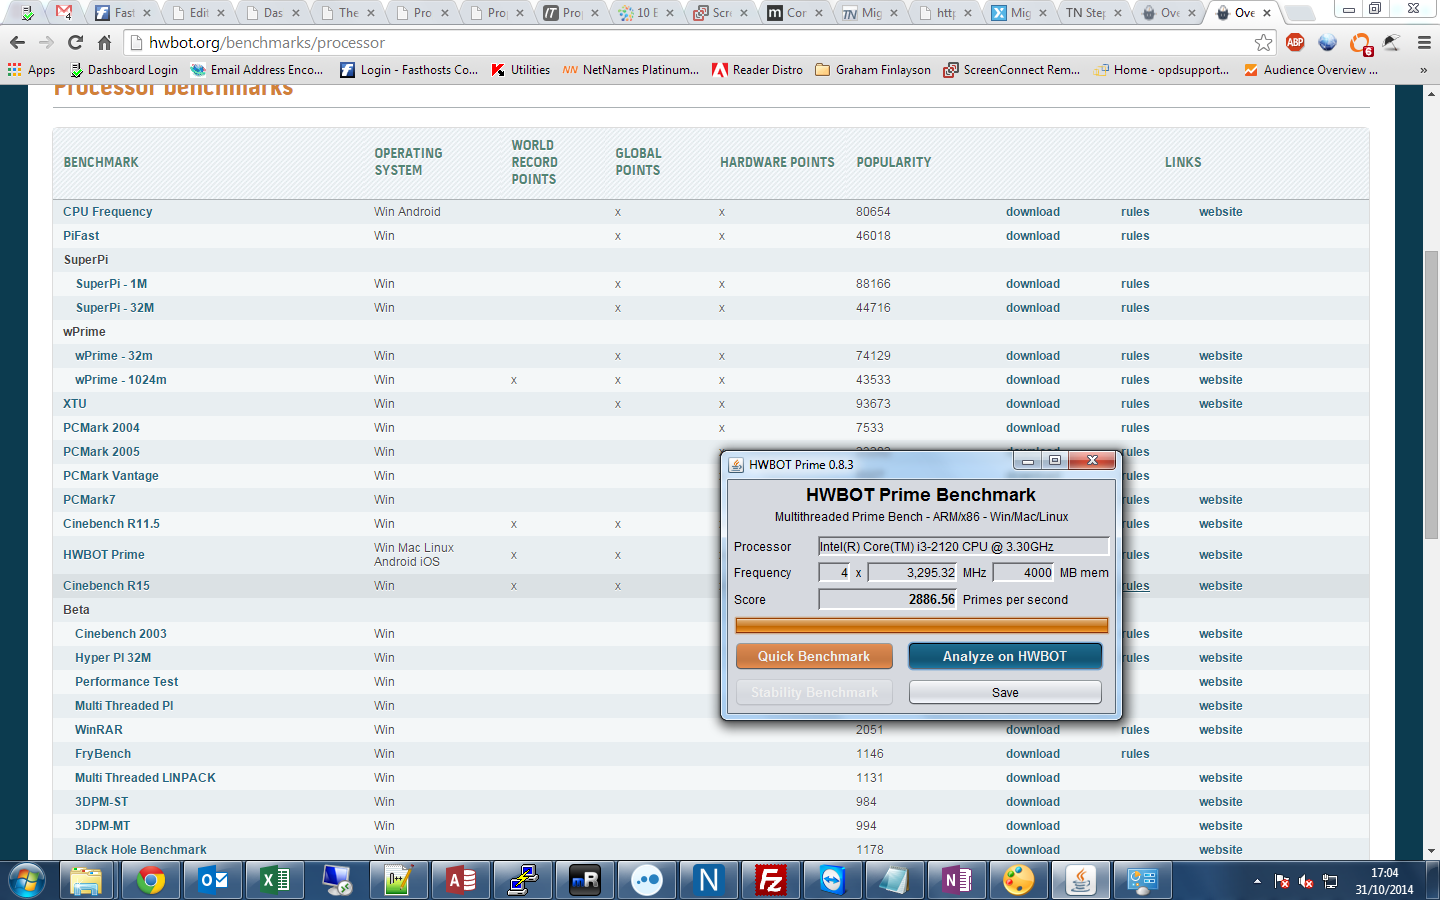Open the Apps bookmarks shortcut
The width and height of the screenshot is (1440, 900).
31,70
